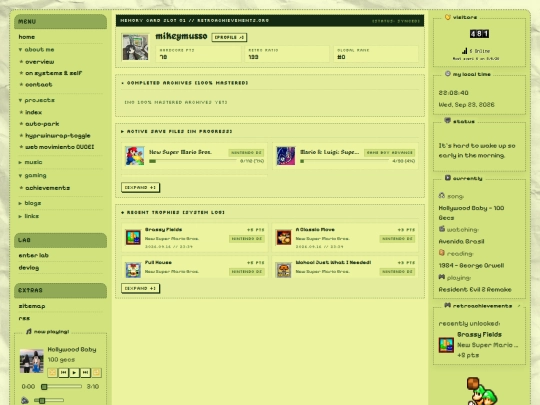Click the reading book icon
Viewport: 540px width, 405px height.
442,253
